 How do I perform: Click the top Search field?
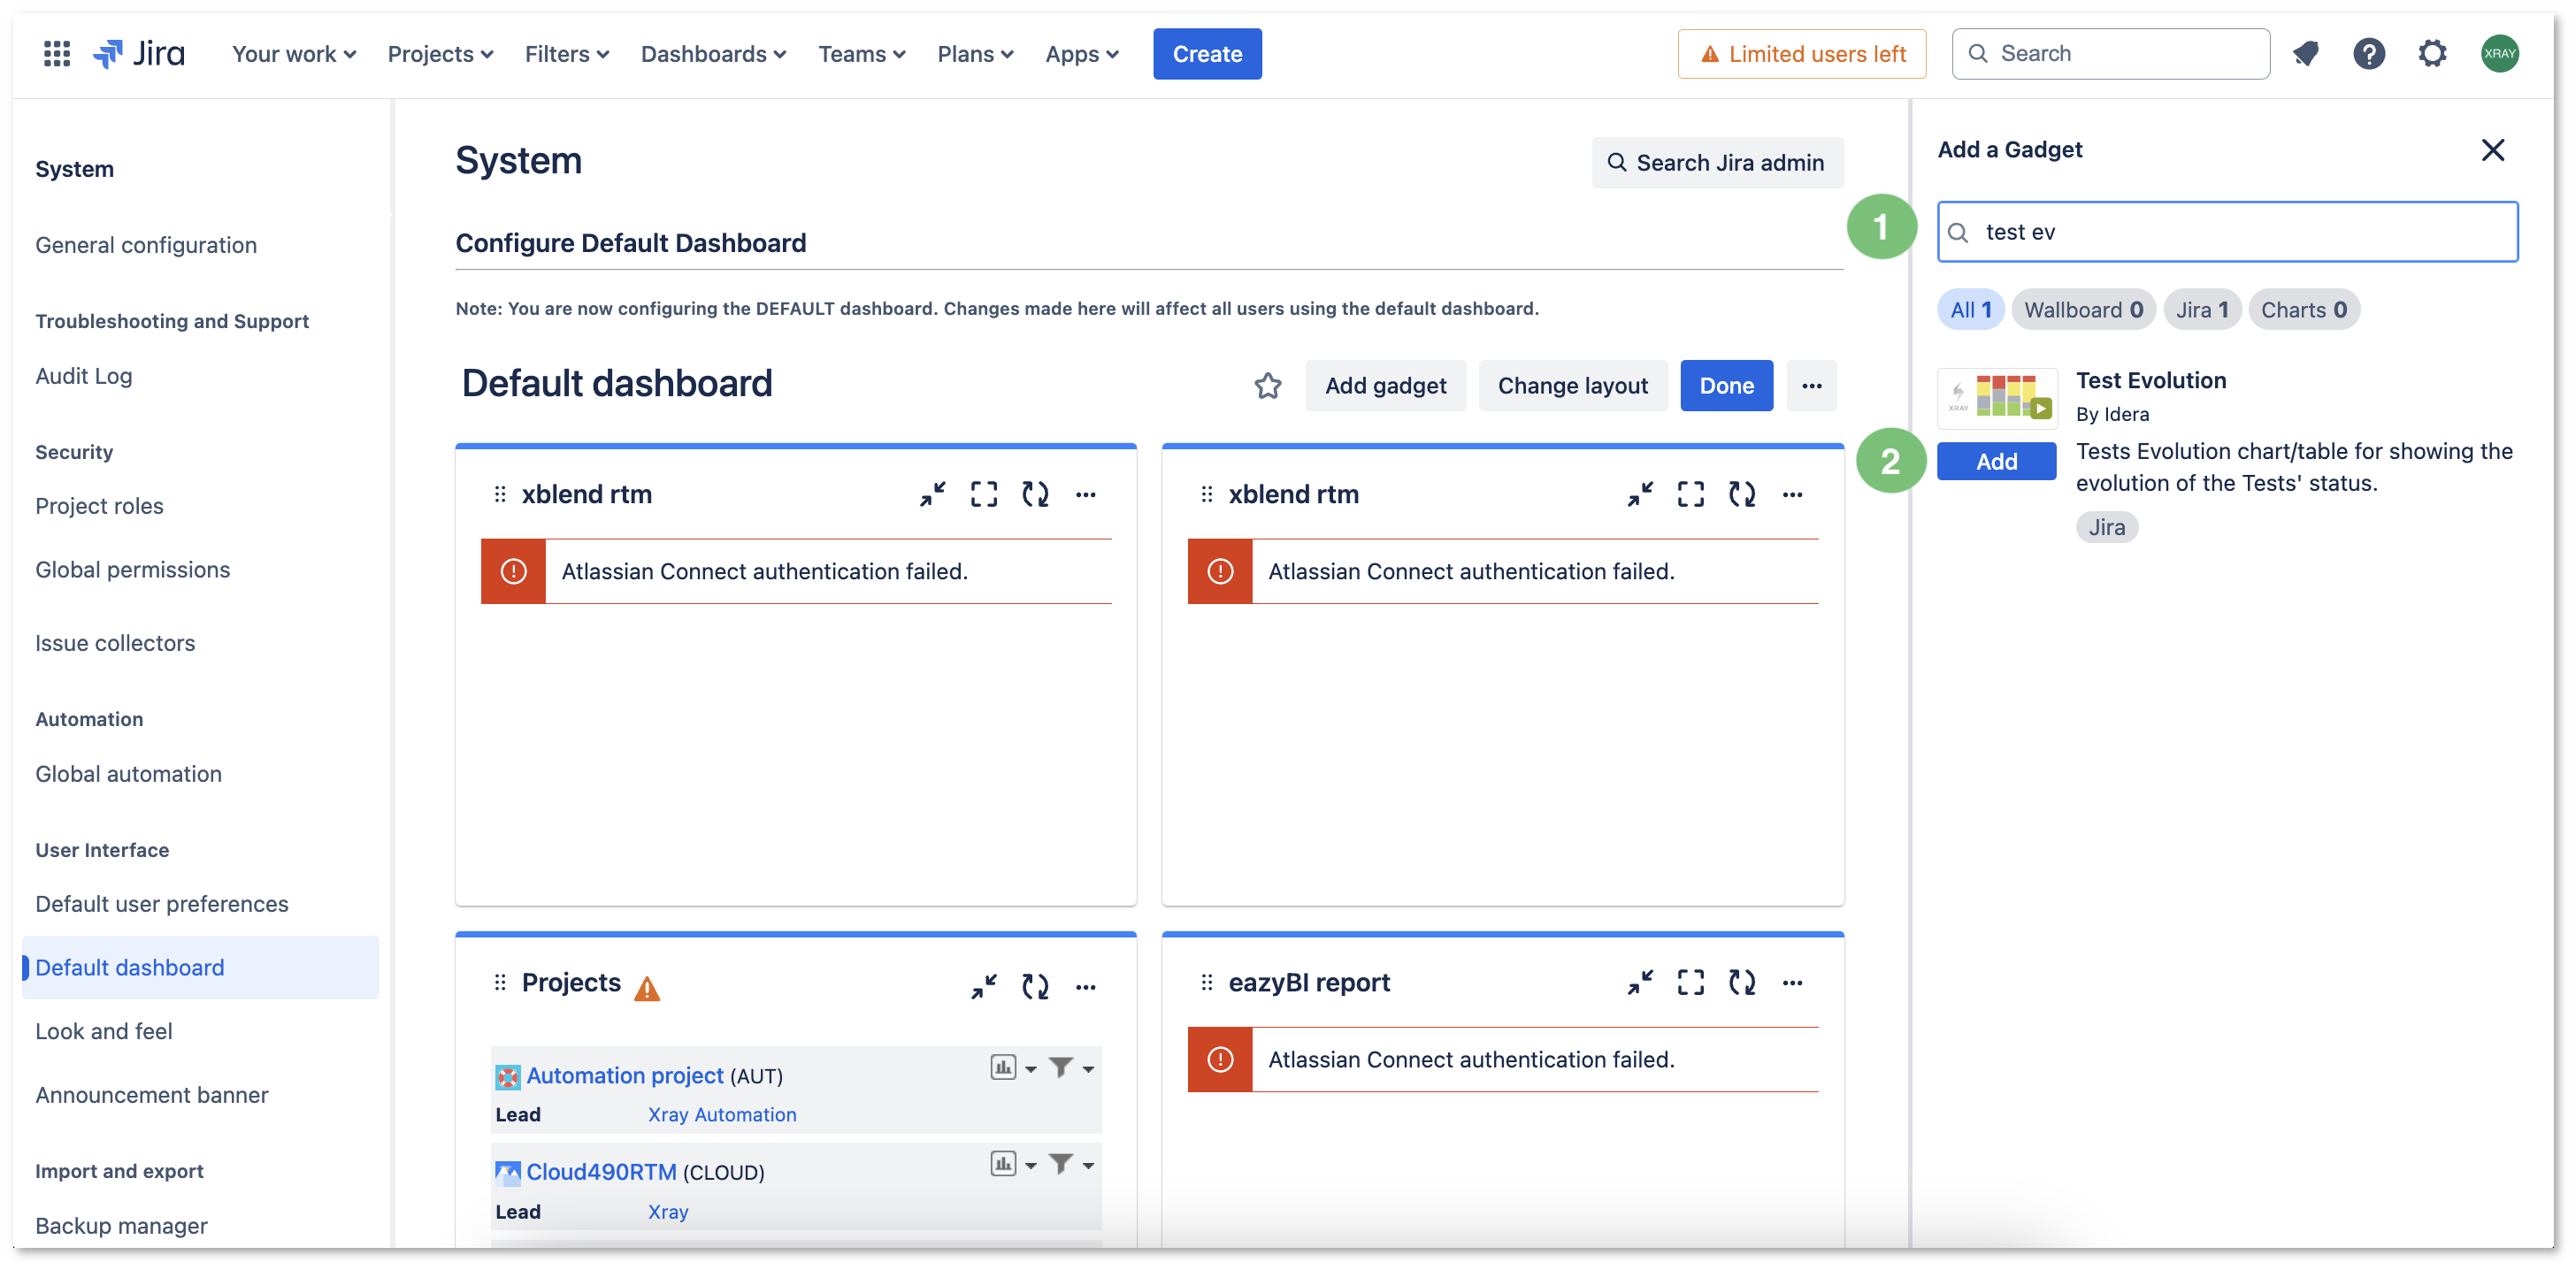[2110, 54]
